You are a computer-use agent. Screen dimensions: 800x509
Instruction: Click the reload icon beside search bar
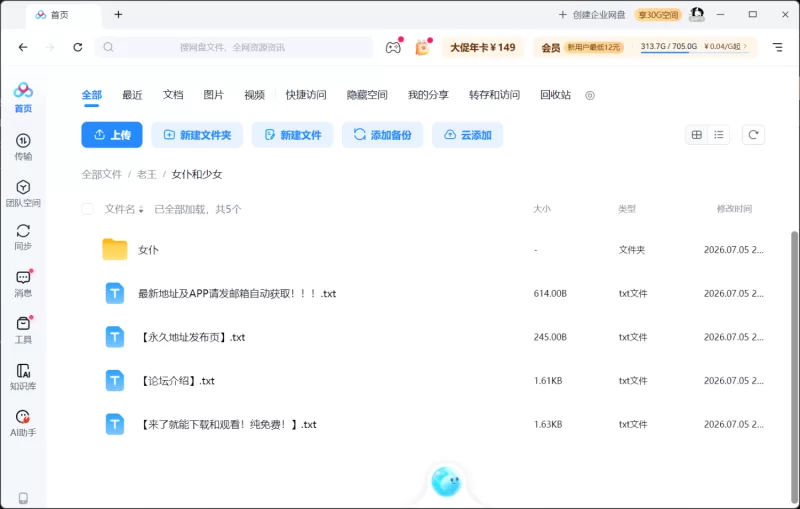78,47
